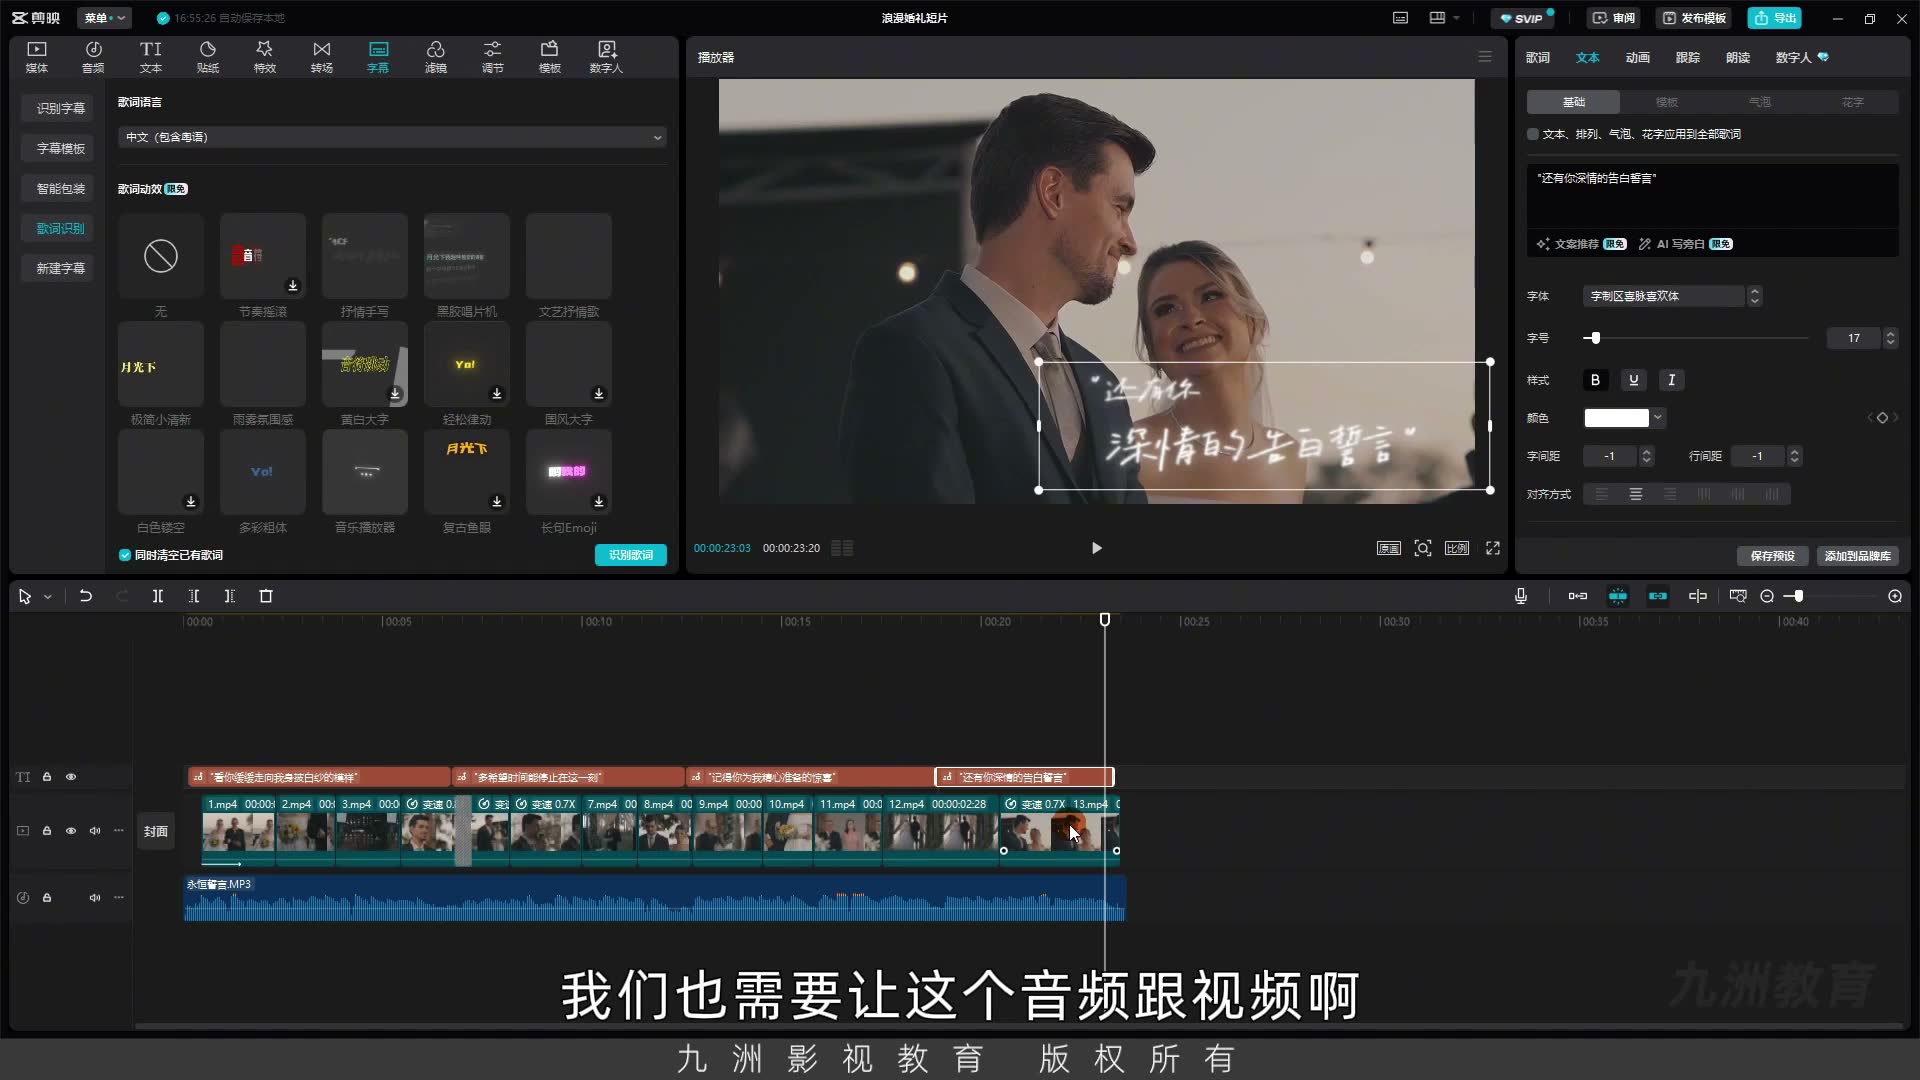Open 歌词语言 dropdown 中文 (包含粤语)
This screenshot has height=1080, width=1920.
click(392, 137)
